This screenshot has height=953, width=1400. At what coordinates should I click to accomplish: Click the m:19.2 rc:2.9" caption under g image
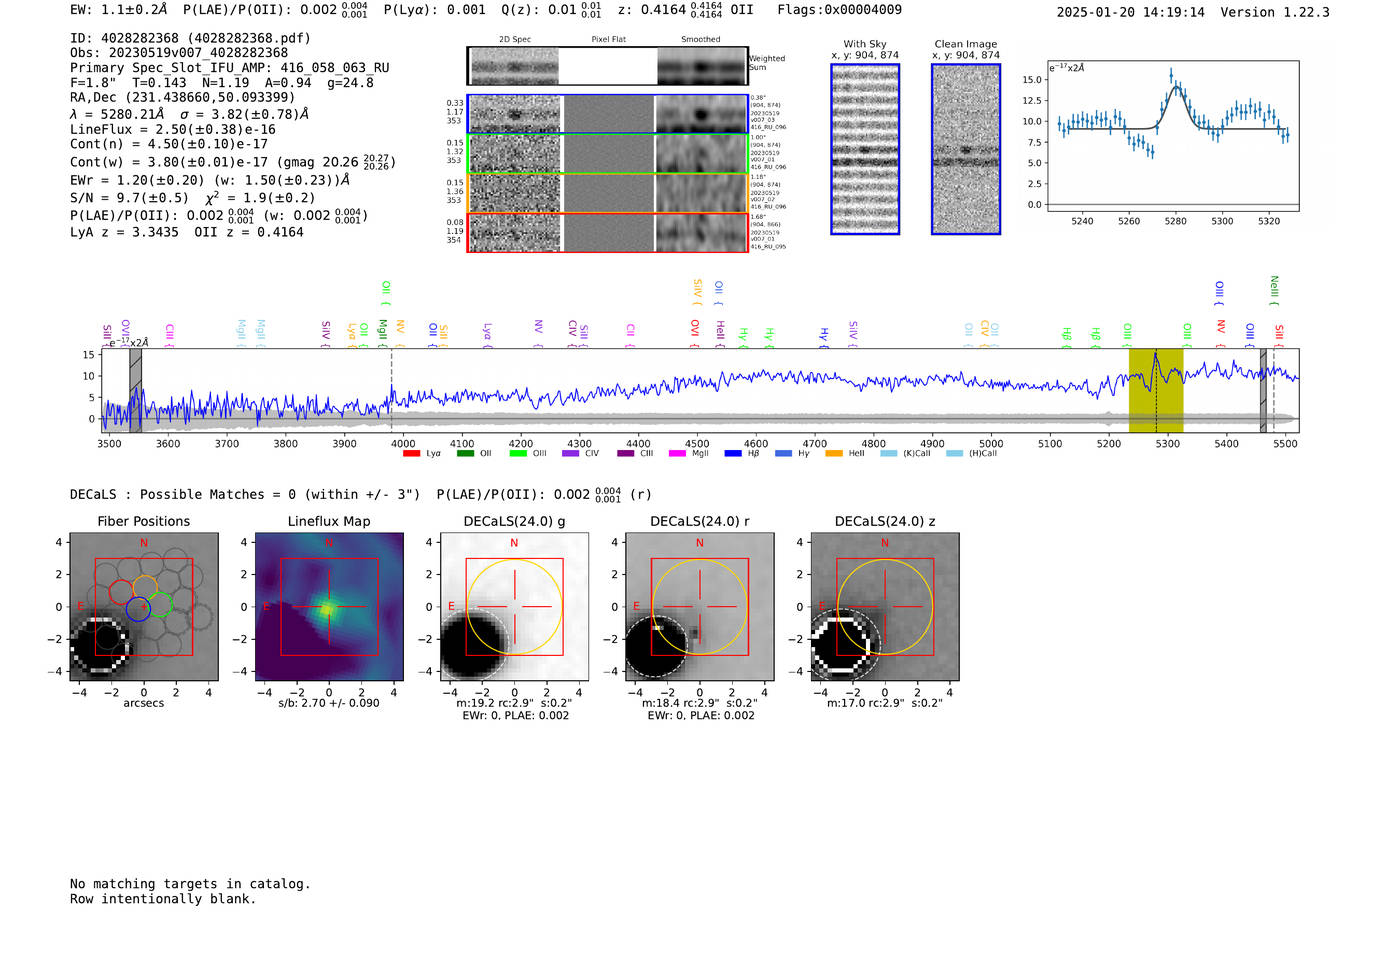(x=514, y=703)
